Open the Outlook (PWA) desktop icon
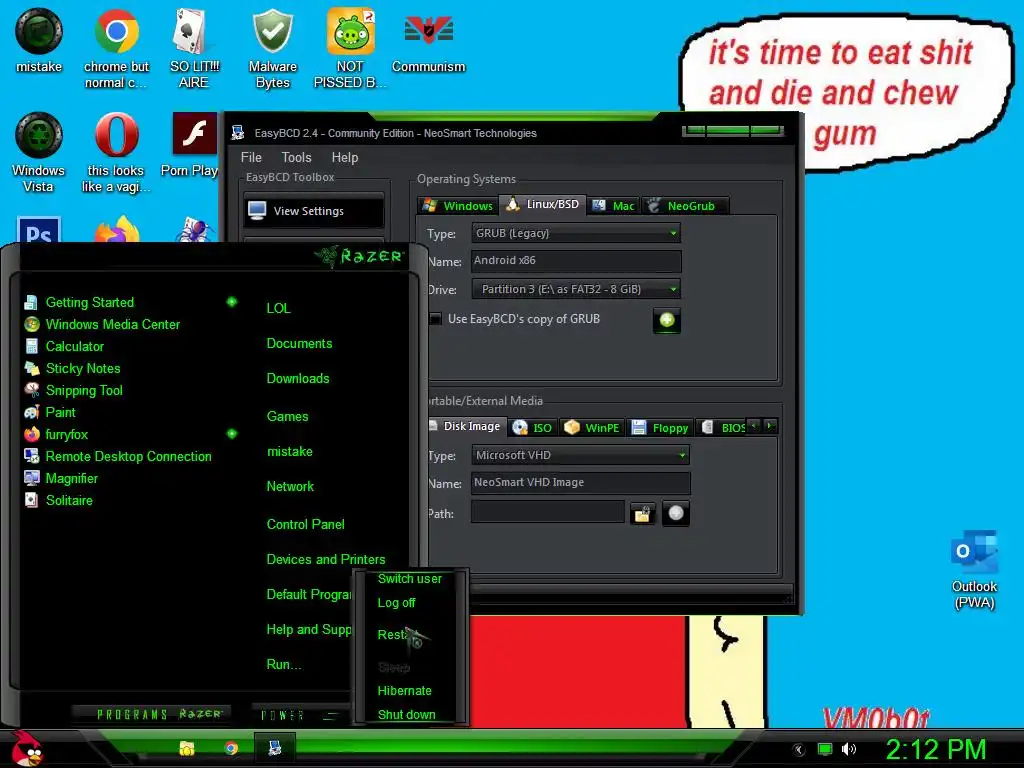 point(974,569)
